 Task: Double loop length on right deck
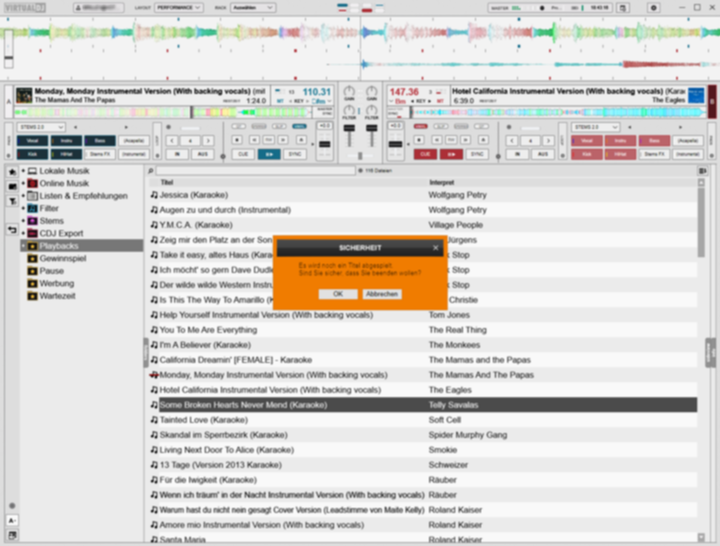(x=548, y=141)
